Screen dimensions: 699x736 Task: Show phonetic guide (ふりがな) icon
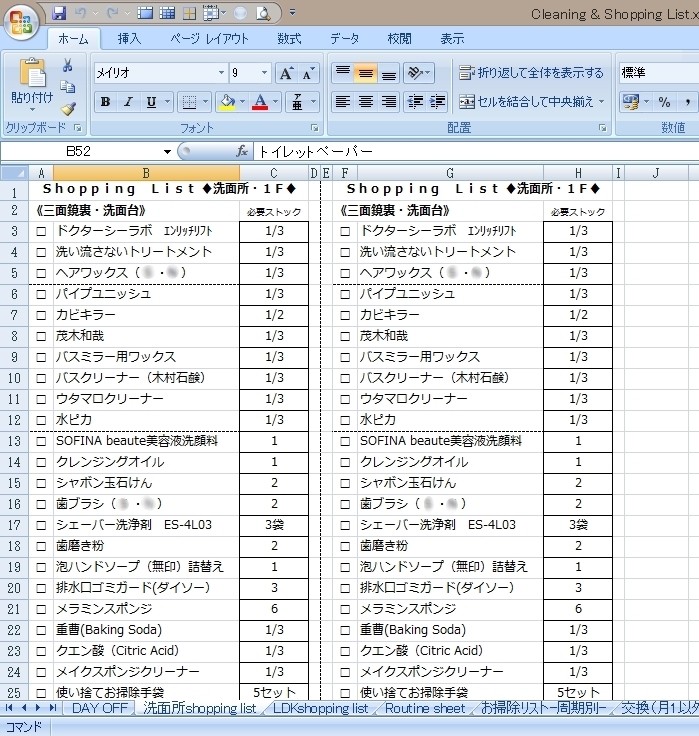297,102
